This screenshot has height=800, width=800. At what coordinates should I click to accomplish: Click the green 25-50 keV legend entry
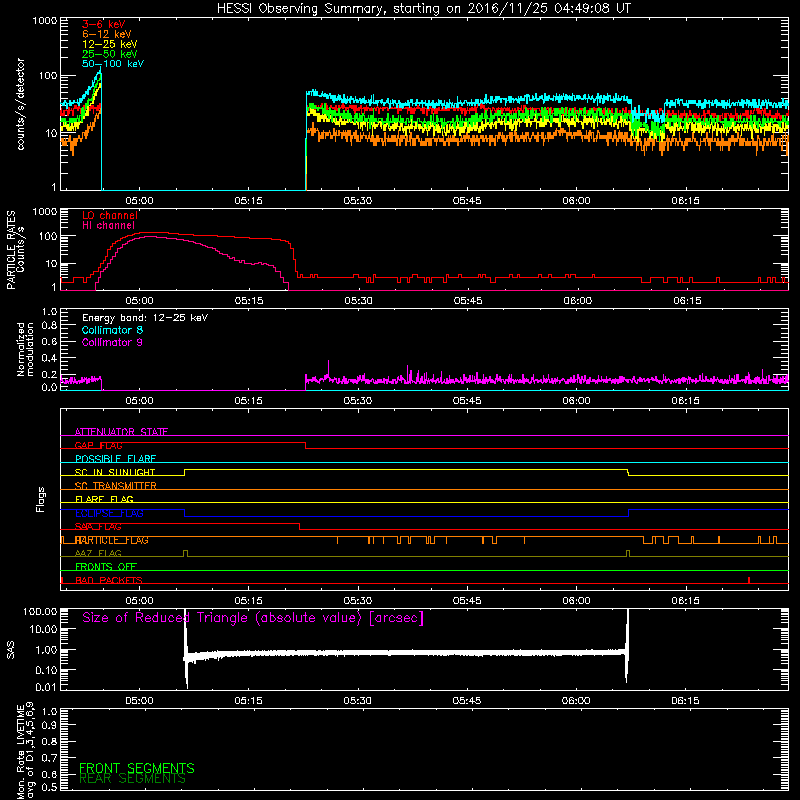pos(110,54)
